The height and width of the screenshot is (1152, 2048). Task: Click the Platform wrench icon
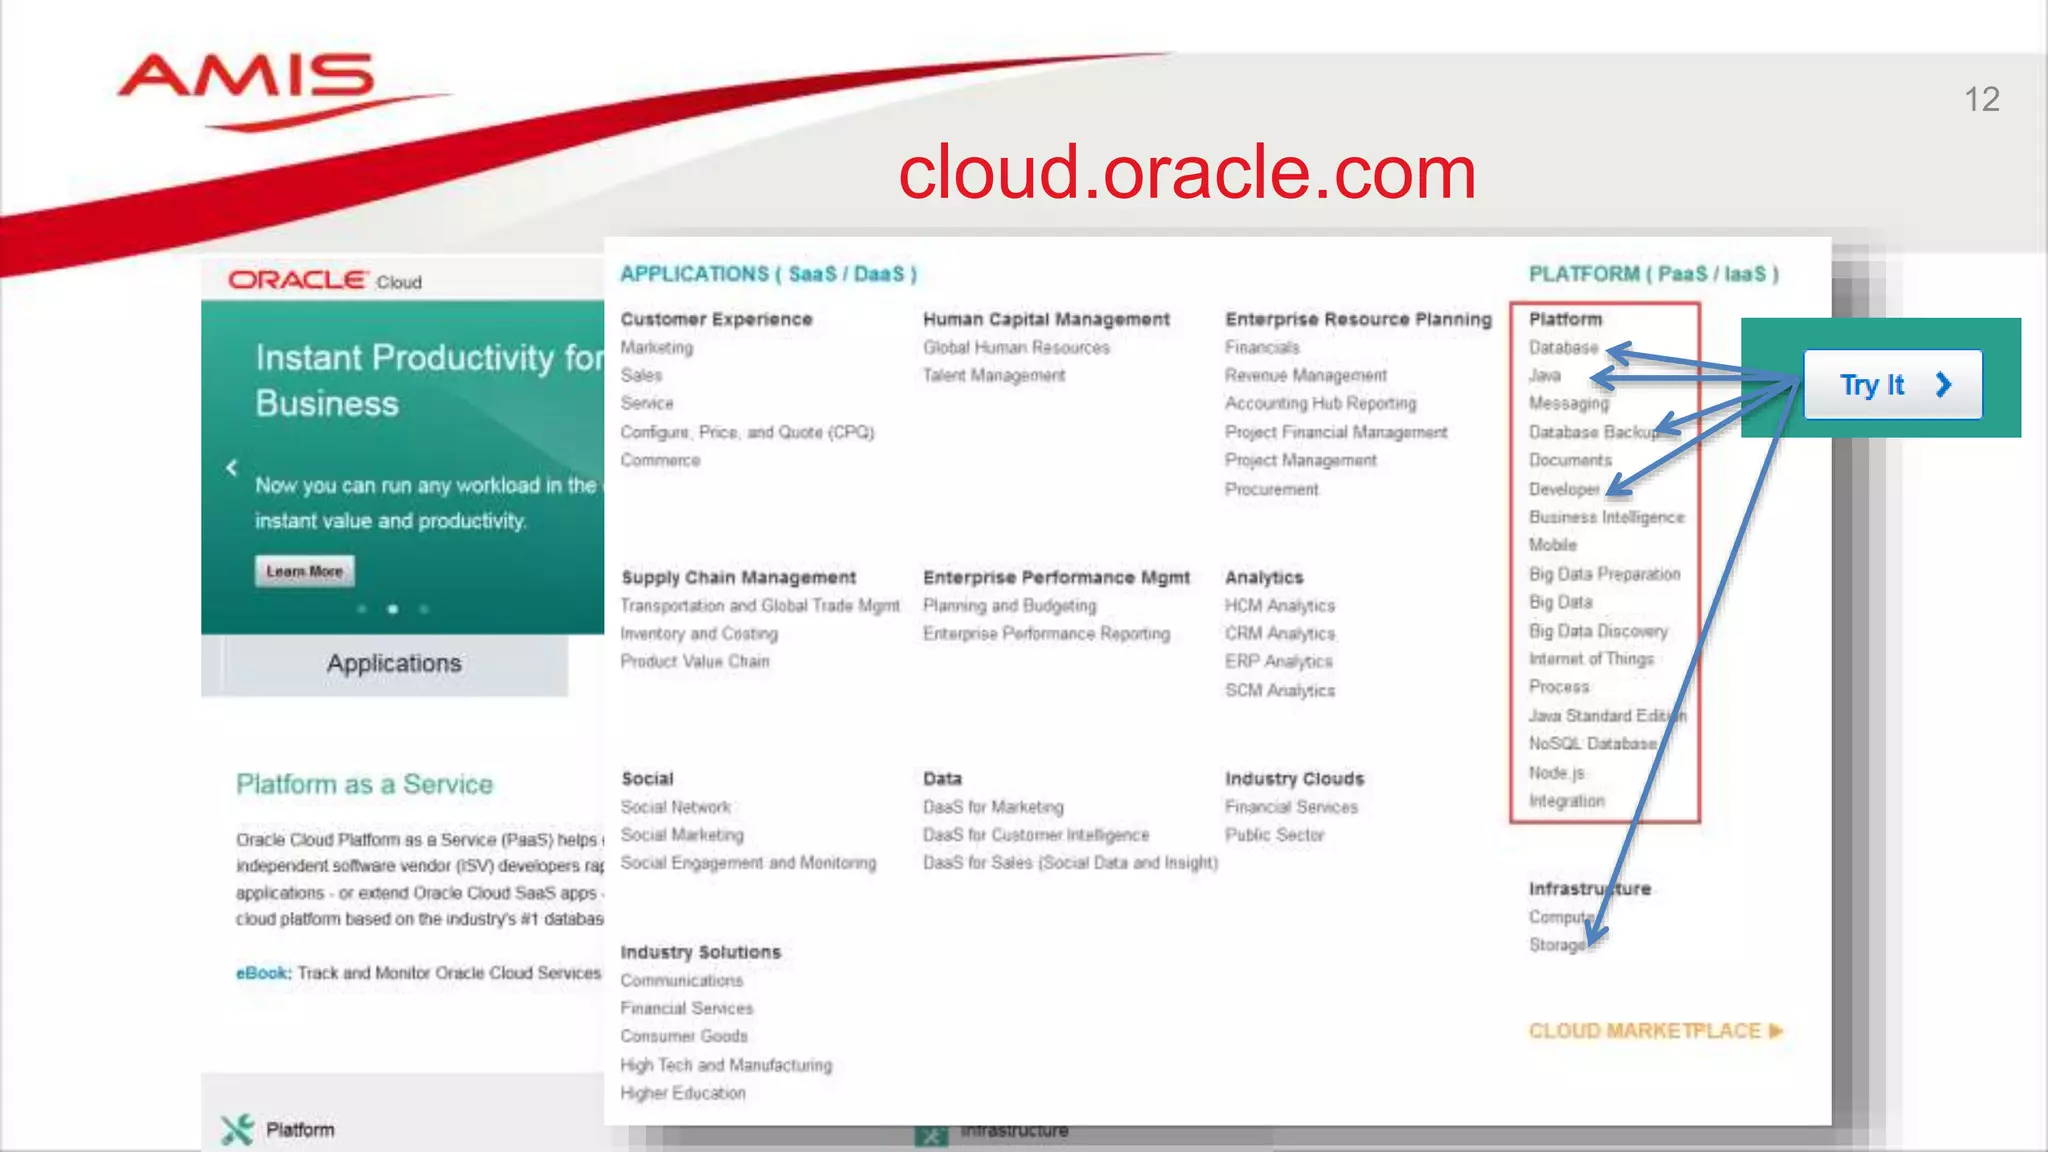[237, 1130]
